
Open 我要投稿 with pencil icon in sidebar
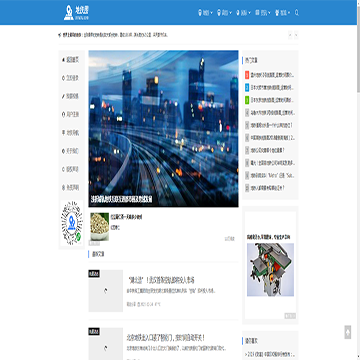pyautogui.click(x=70, y=96)
